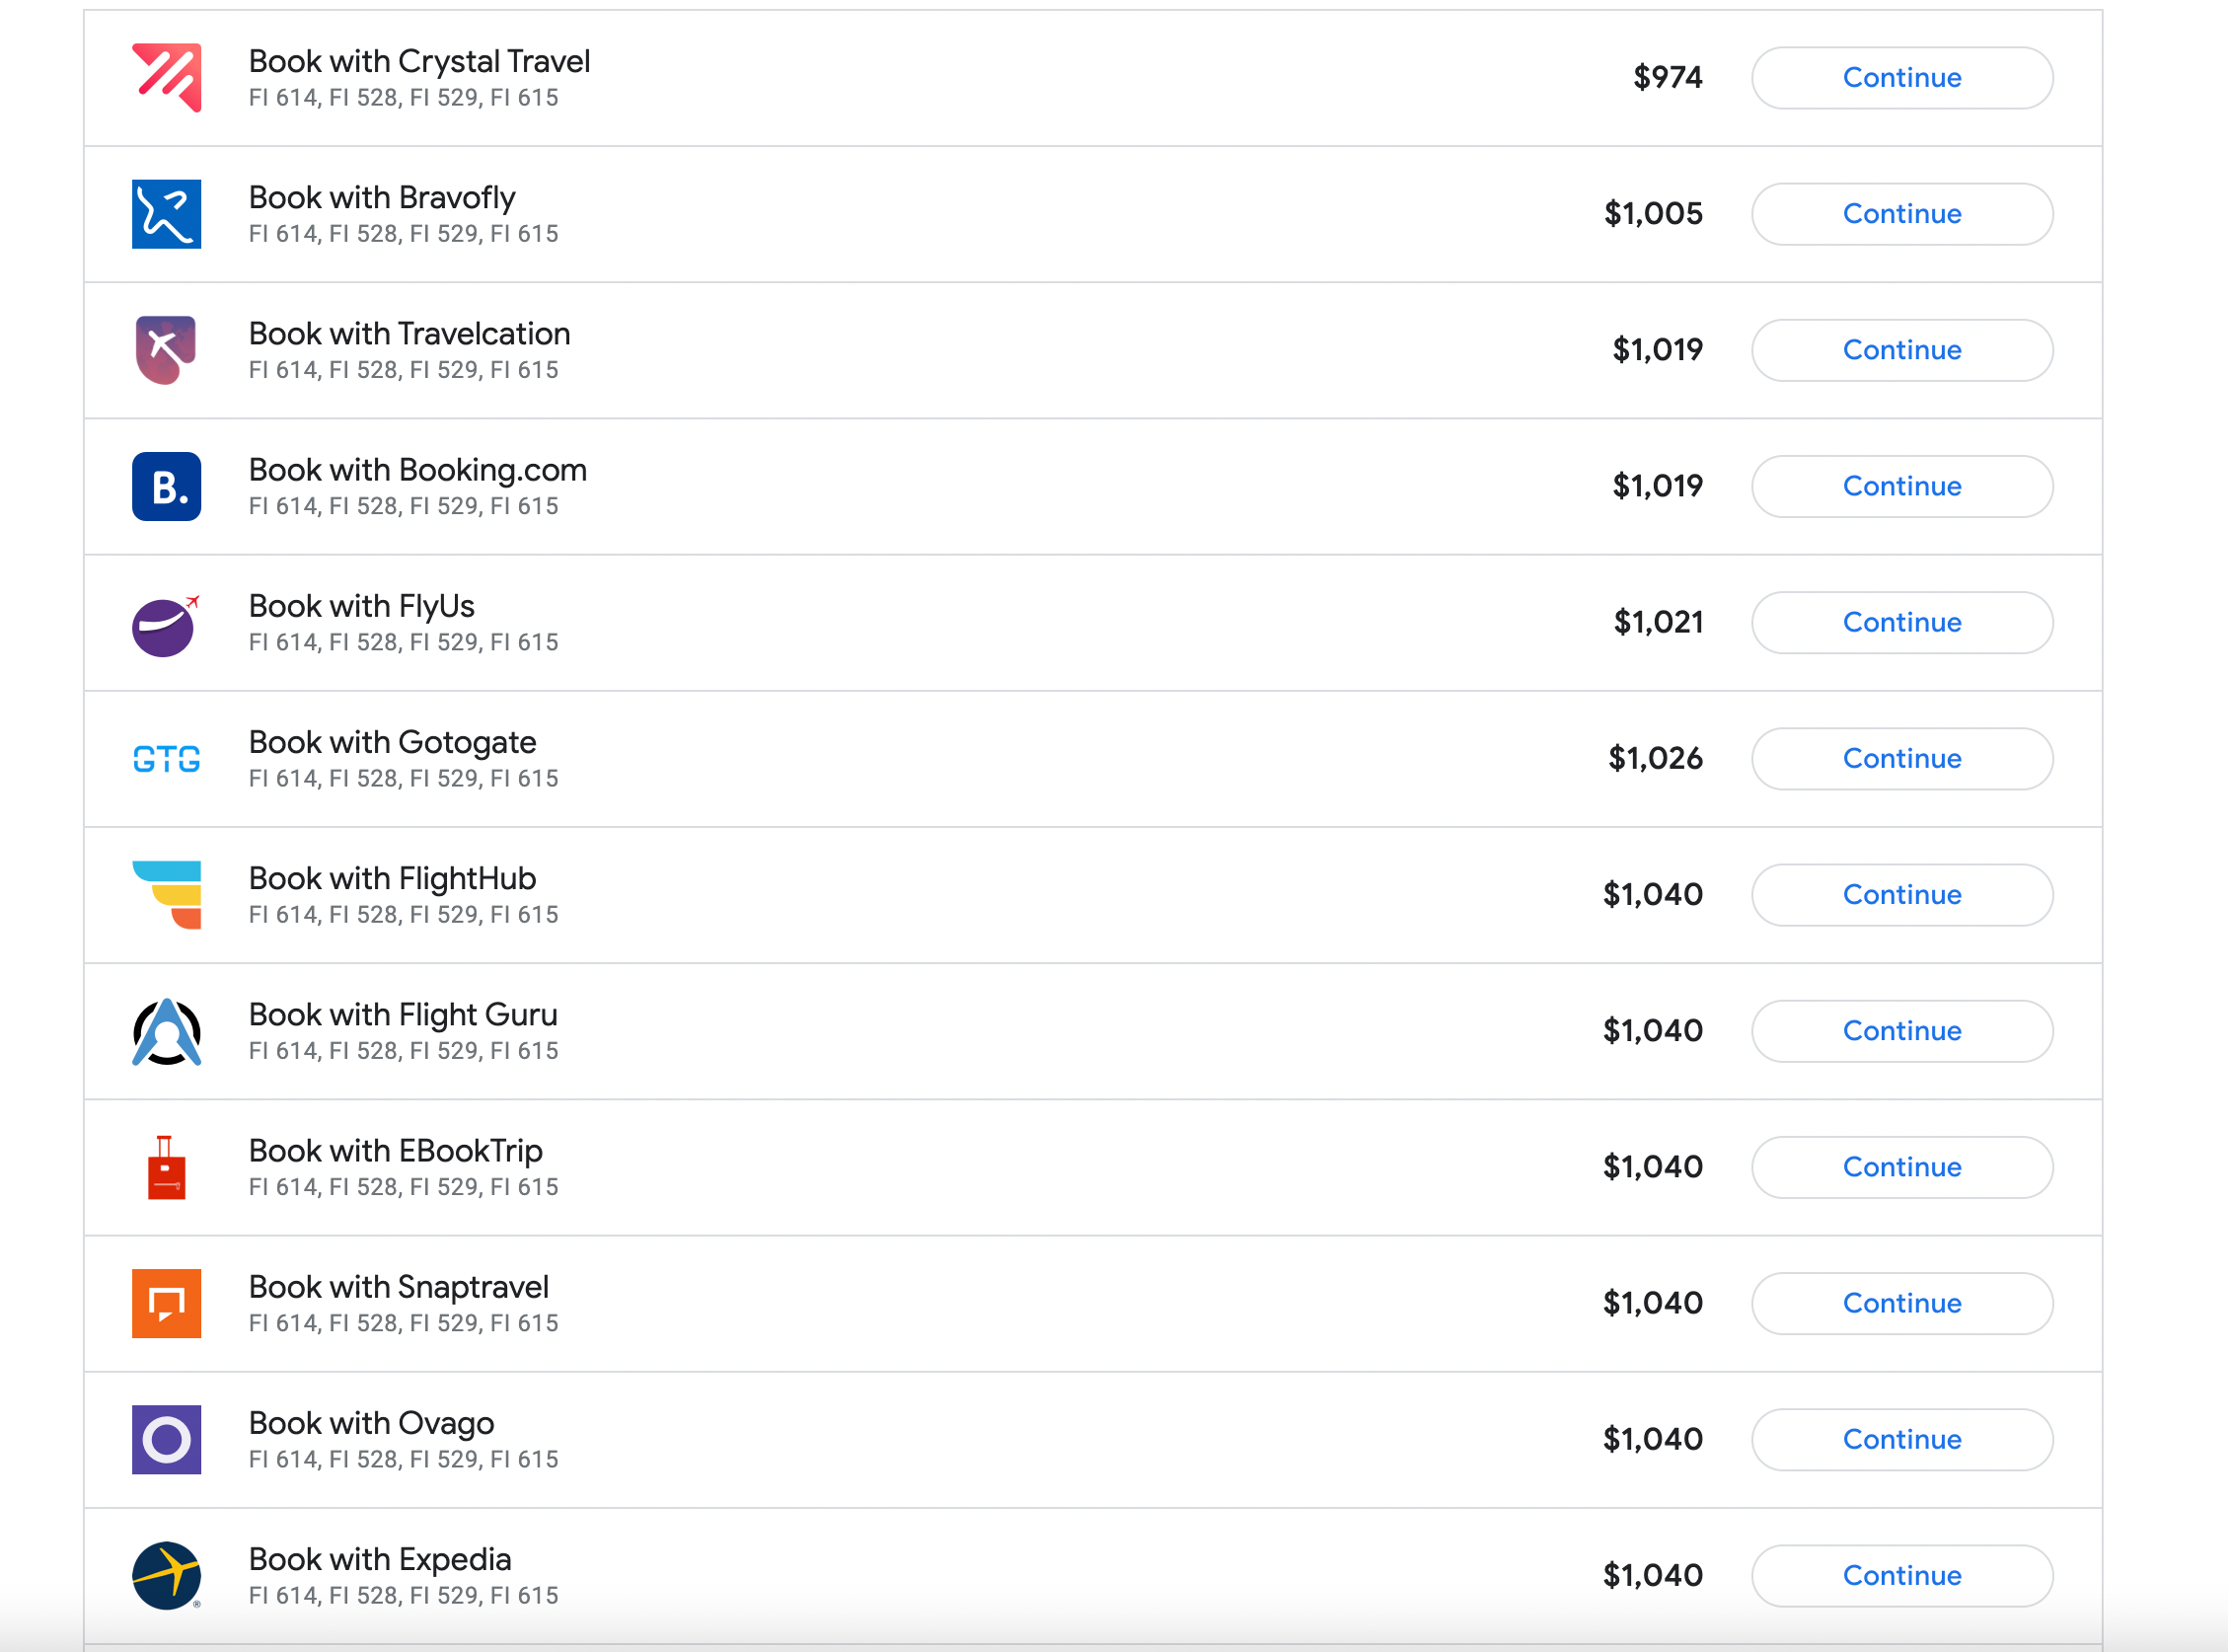2228x1652 pixels.
Task: Continue booking with Expedia
Action: point(1901,1576)
